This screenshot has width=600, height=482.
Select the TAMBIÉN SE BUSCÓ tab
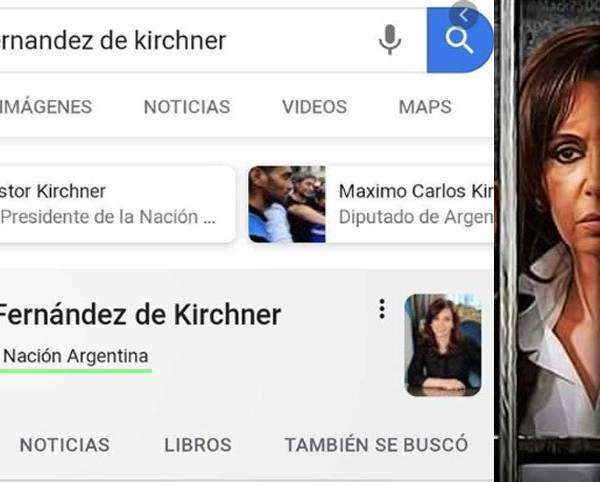(377, 445)
